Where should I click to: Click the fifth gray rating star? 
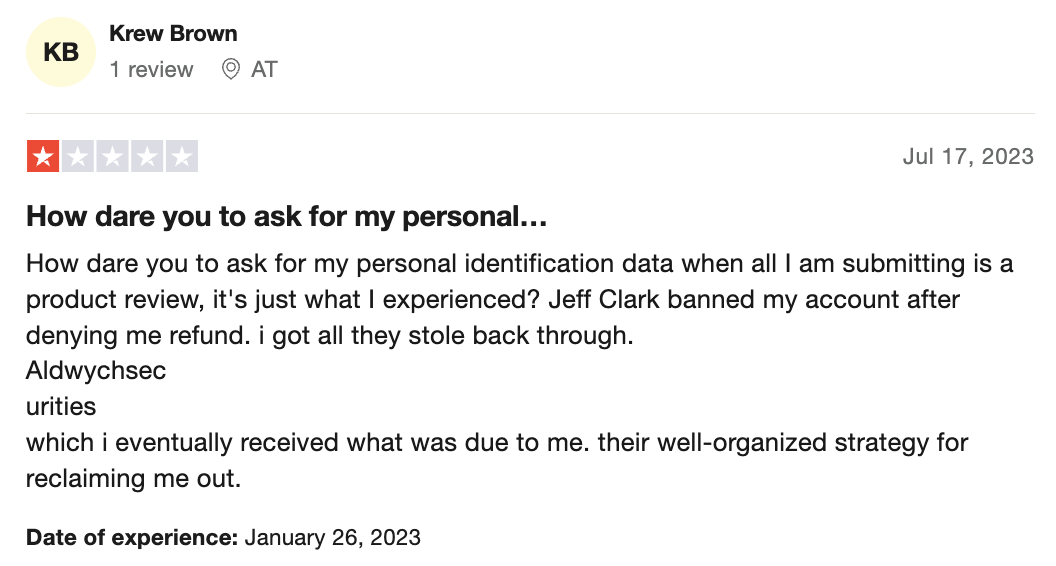pyautogui.click(x=182, y=156)
